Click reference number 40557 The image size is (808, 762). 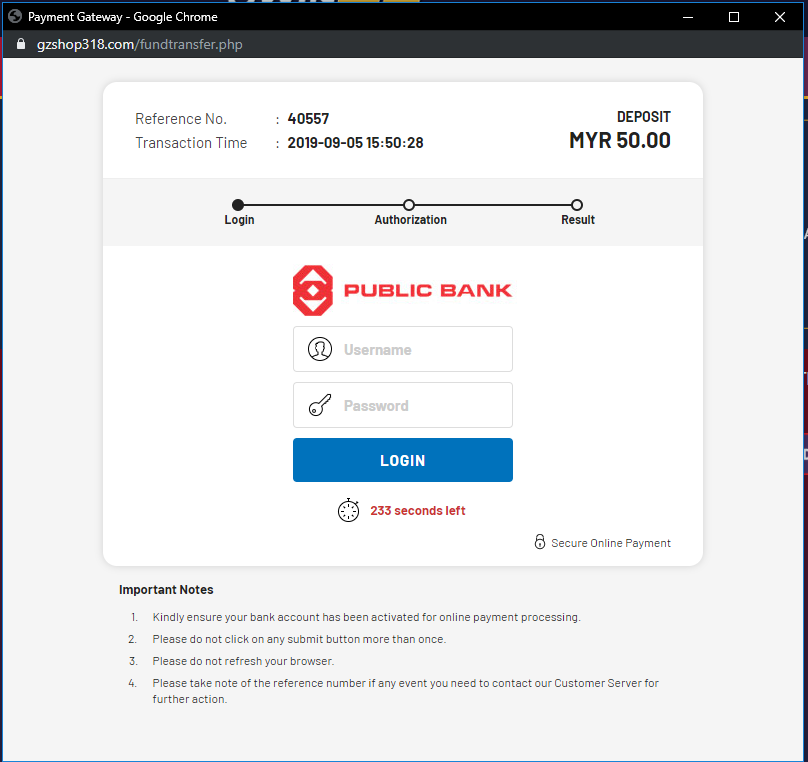pyautogui.click(x=308, y=119)
